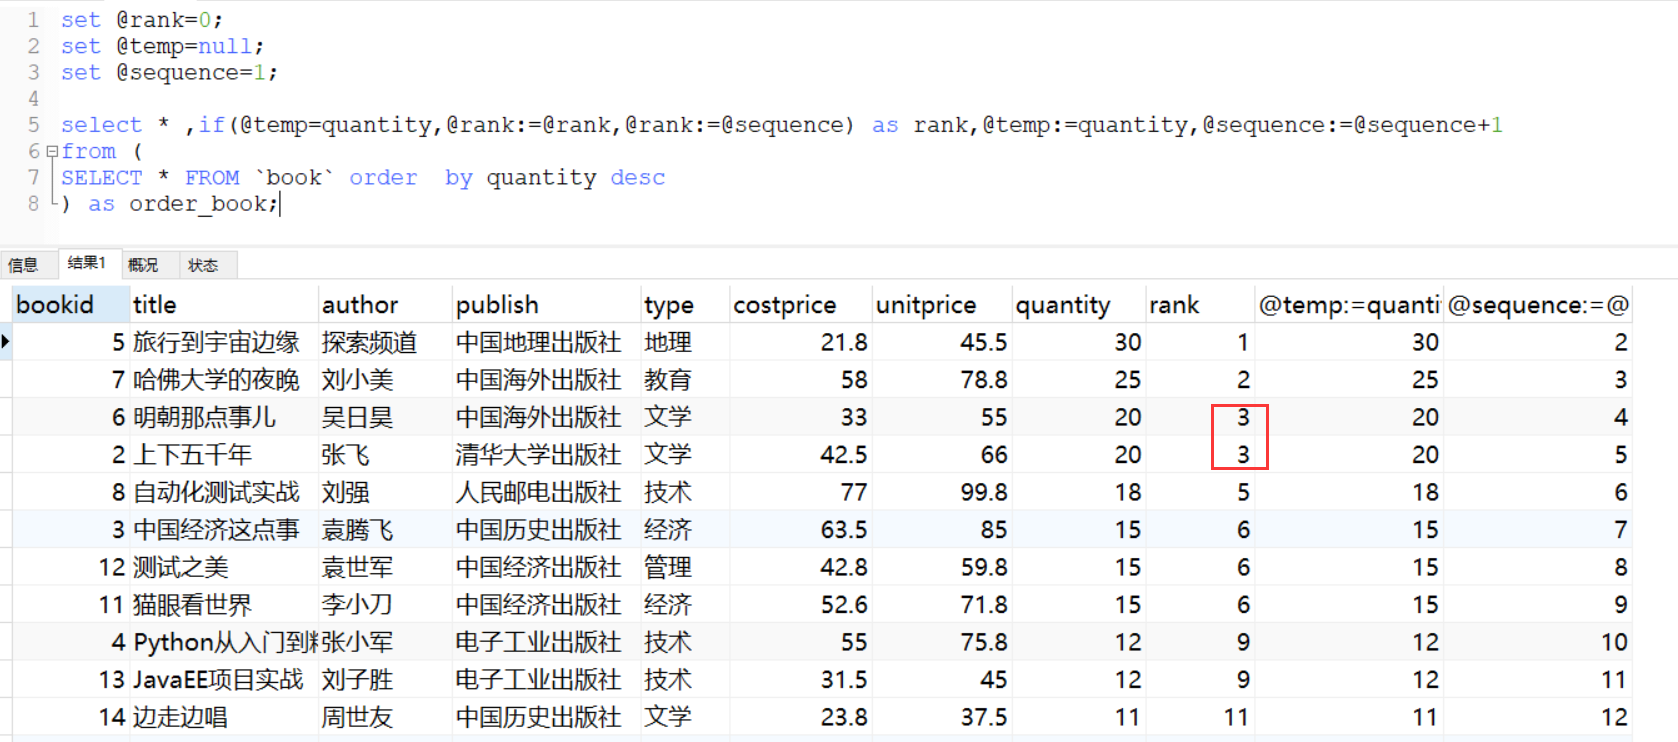Click the unitprice column header

click(x=941, y=305)
